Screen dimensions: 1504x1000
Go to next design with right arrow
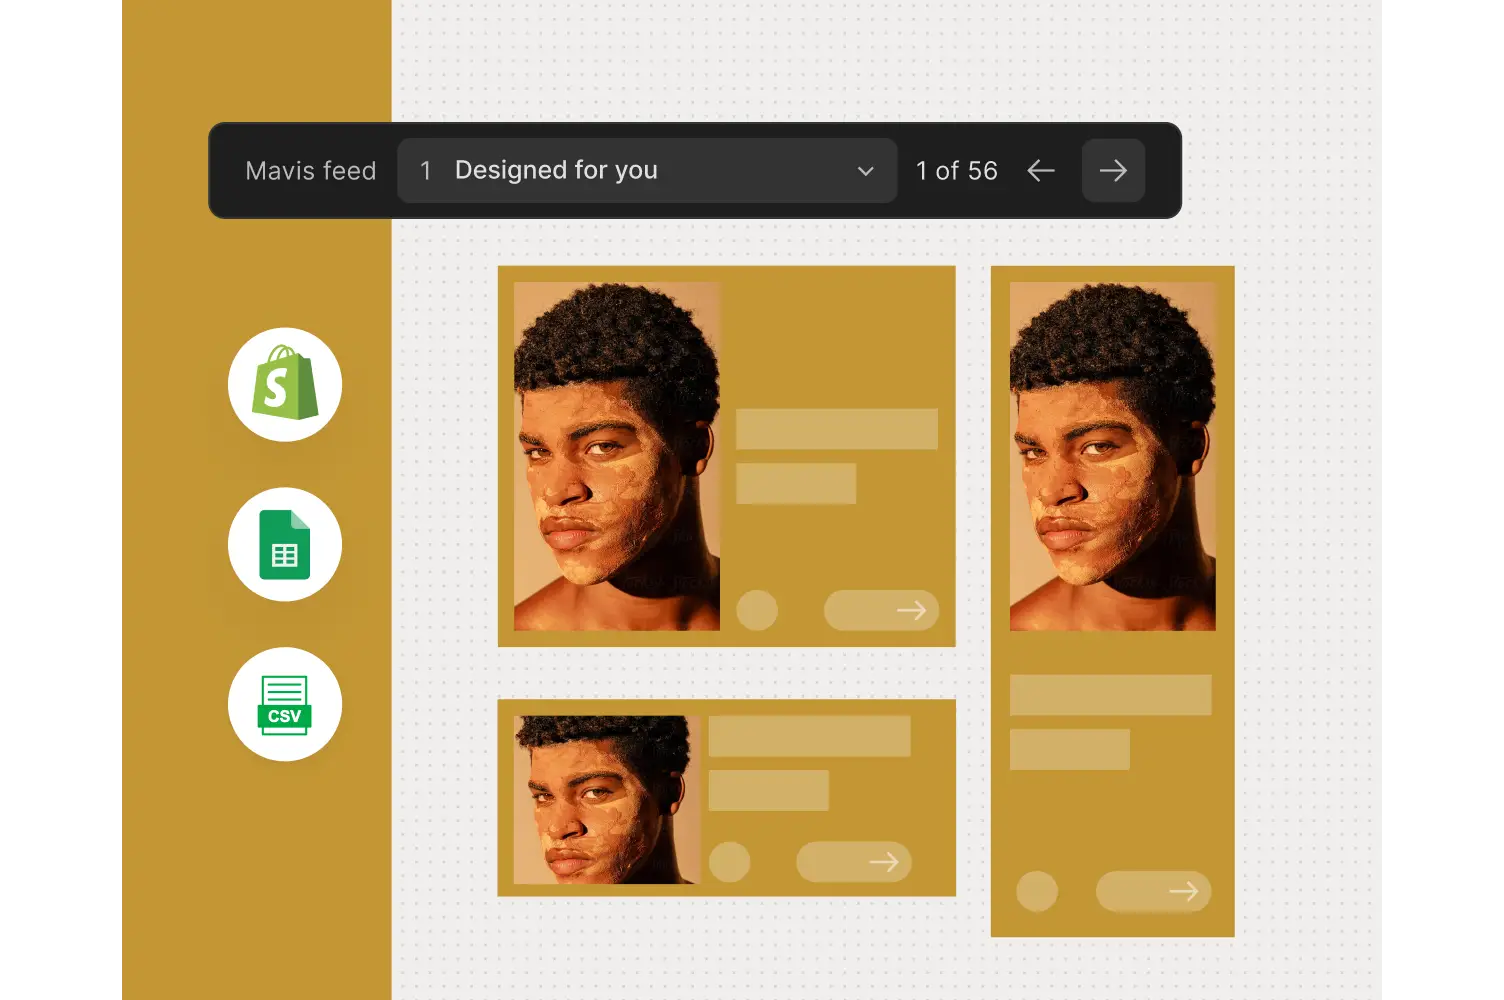1113,171
